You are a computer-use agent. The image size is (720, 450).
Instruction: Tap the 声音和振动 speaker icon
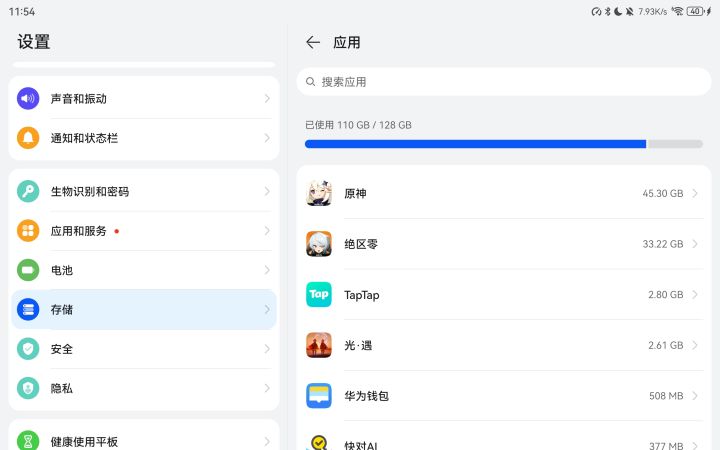(x=28, y=98)
